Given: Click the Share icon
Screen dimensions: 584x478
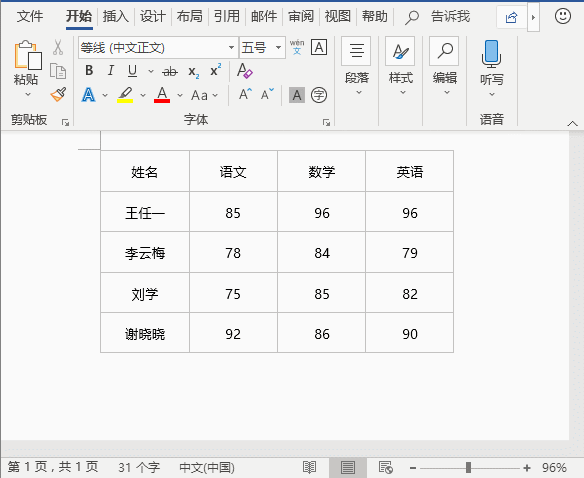Looking at the screenshot, I should 511,17.
